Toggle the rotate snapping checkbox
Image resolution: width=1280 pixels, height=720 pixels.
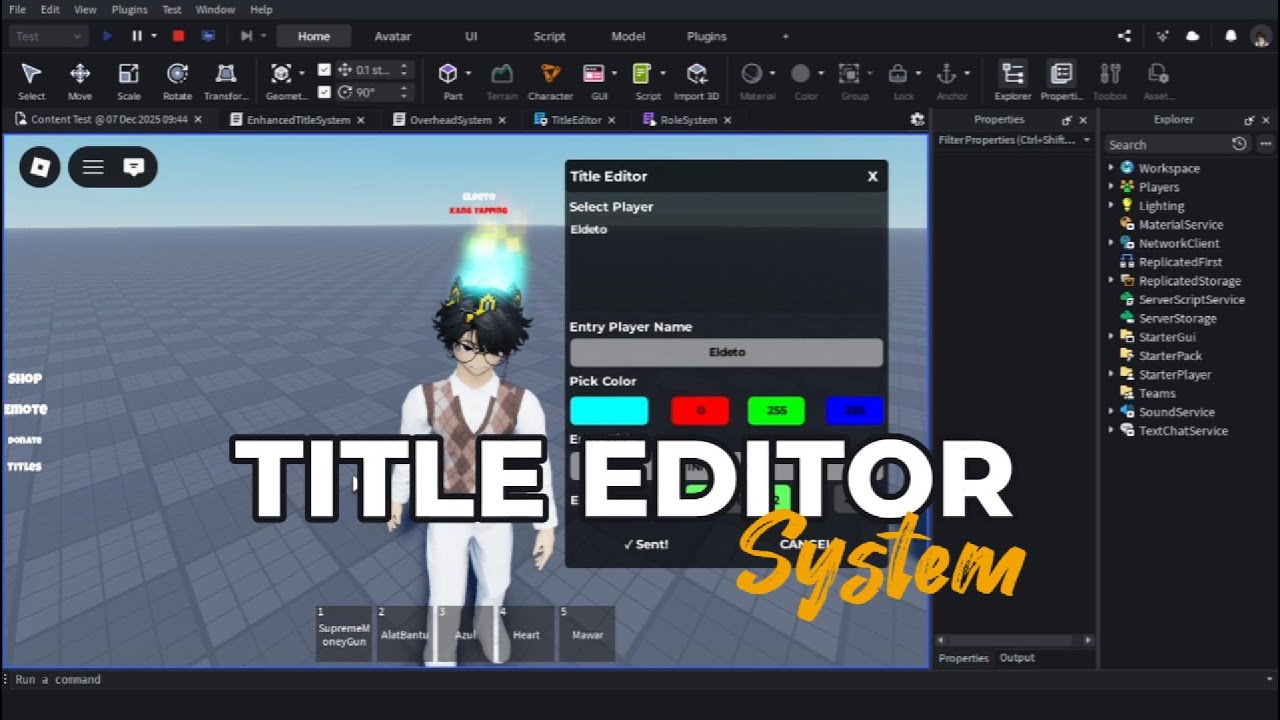[x=324, y=92]
